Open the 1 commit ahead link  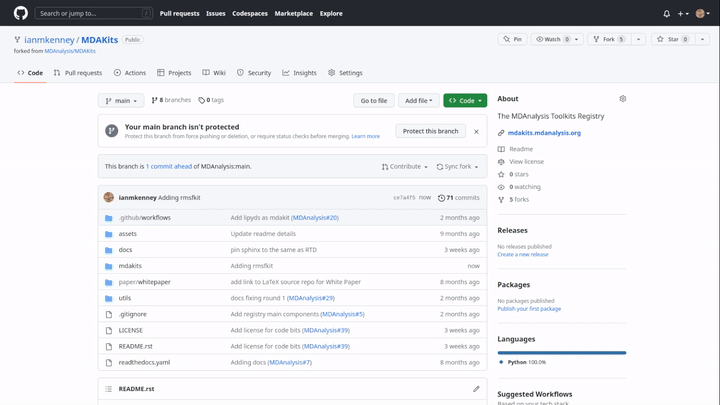[169, 166]
